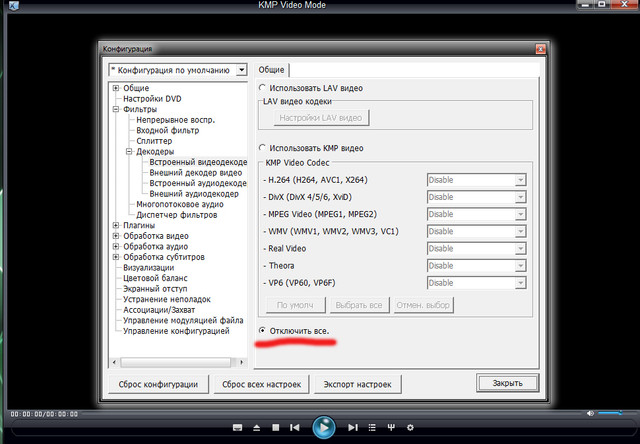Screen dimensions: 640x444
Task: Select Управление модуляцией файла in the tree
Action: pyautogui.click(x=183, y=320)
